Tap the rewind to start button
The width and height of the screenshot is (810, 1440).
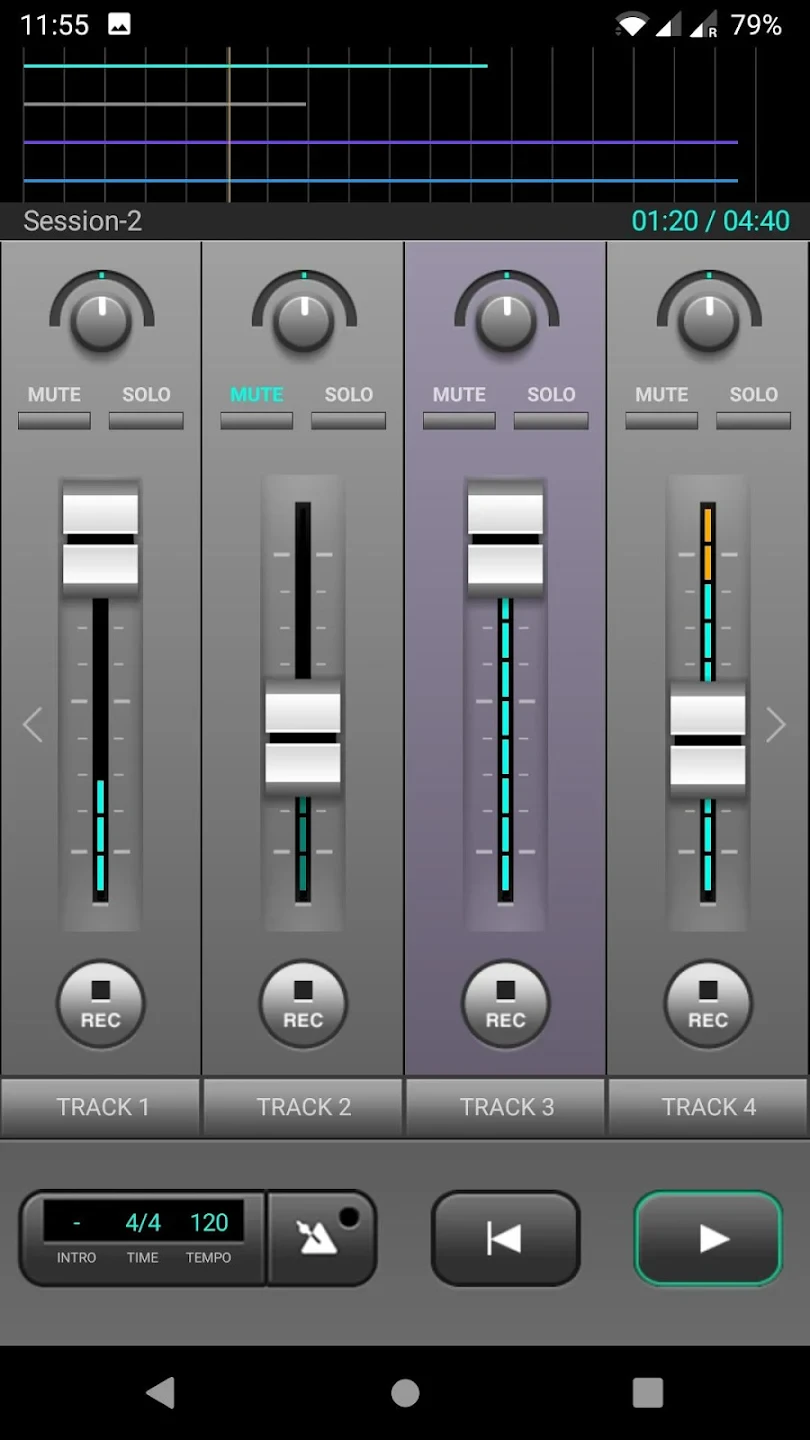point(505,1238)
